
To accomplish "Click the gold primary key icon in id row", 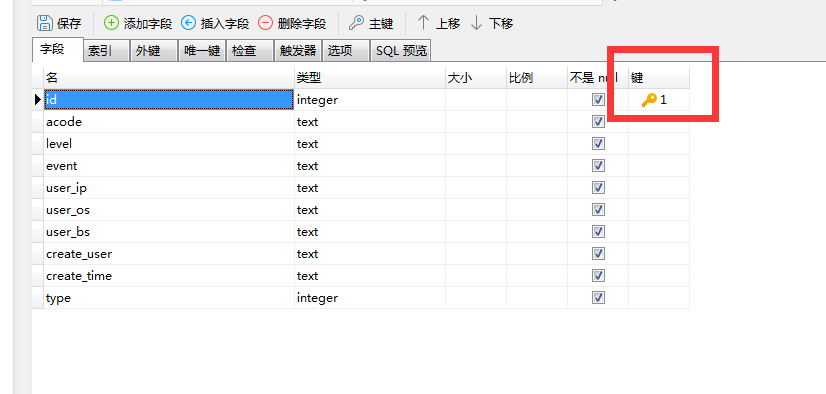I will pyautogui.click(x=648, y=100).
